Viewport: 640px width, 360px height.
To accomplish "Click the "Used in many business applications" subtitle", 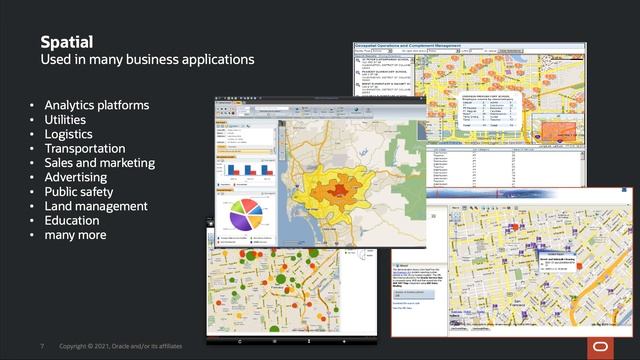I will click(147, 60).
